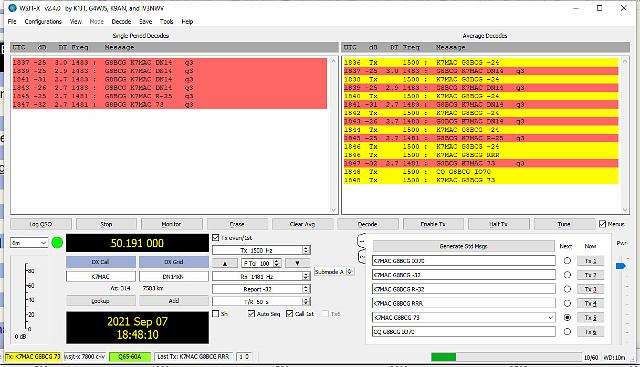This screenshot has height=367, width=640.
Task: Open the Tools menu
Action: (x=167, y=22)
